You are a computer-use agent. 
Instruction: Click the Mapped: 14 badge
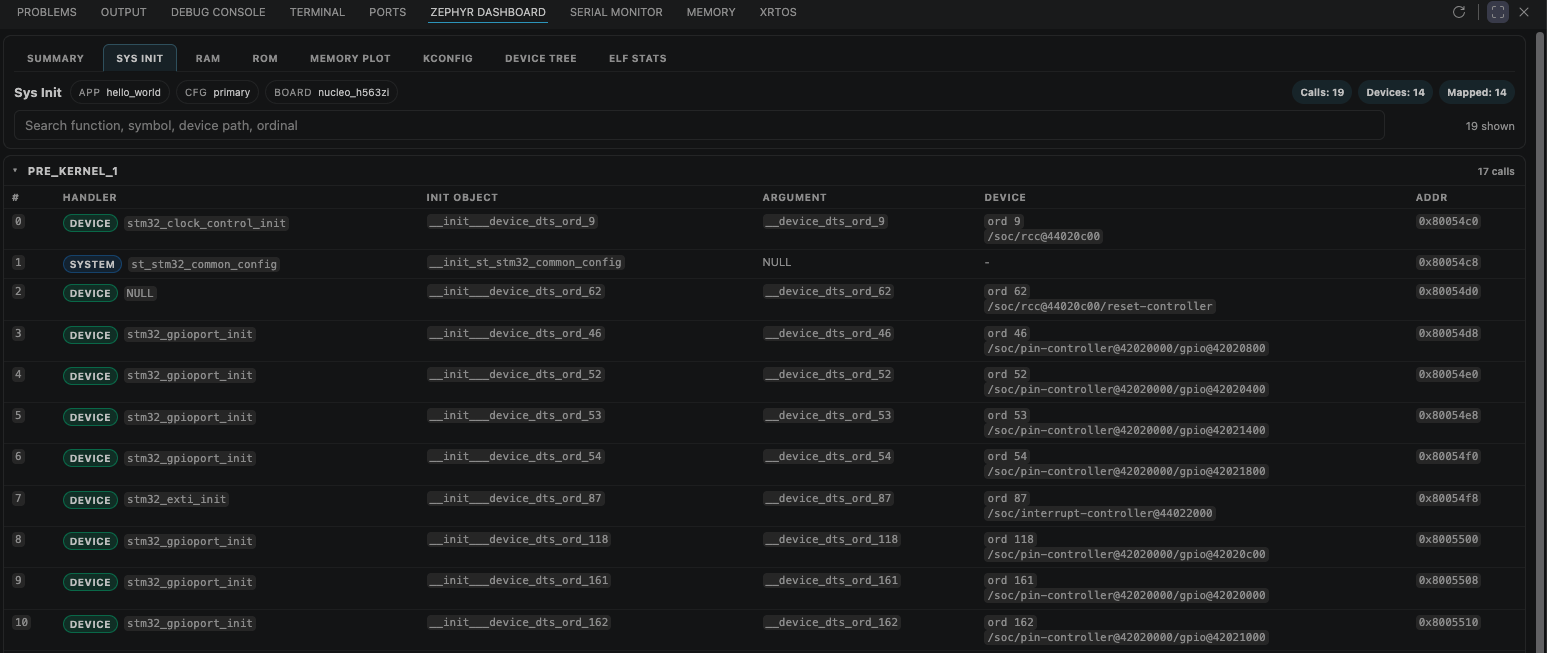pos(1477,92)
